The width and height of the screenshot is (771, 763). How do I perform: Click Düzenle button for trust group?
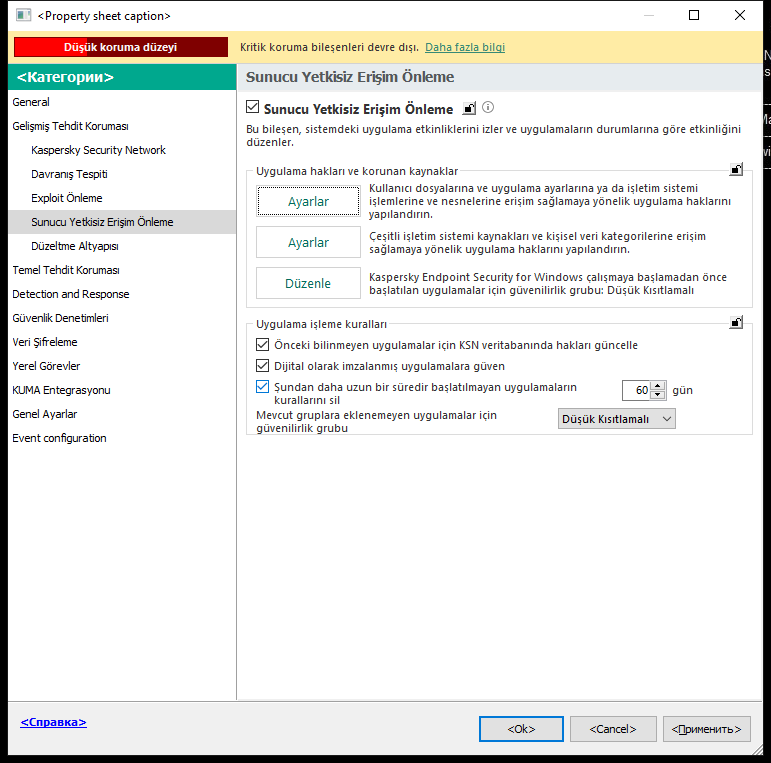[308, 283]
